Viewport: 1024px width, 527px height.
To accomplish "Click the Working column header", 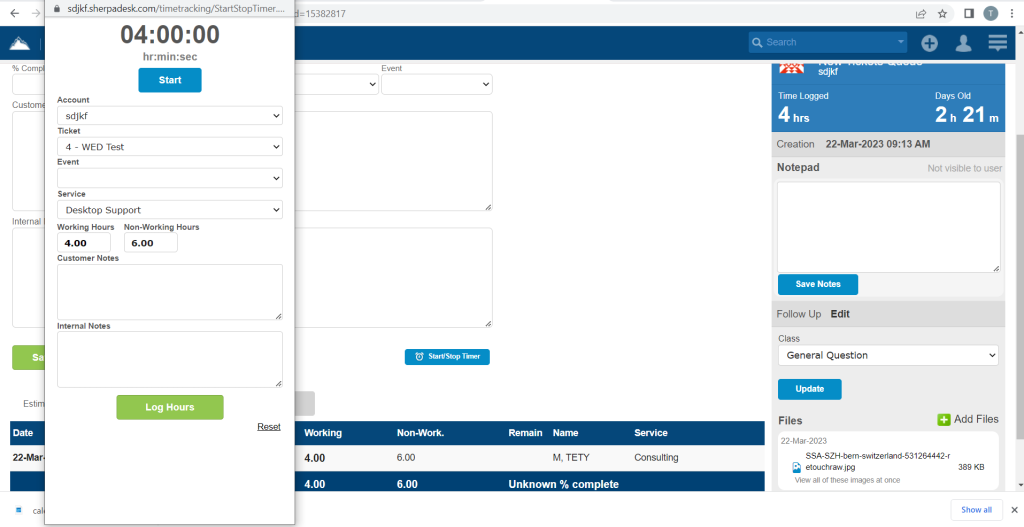I will click(323, 433).
